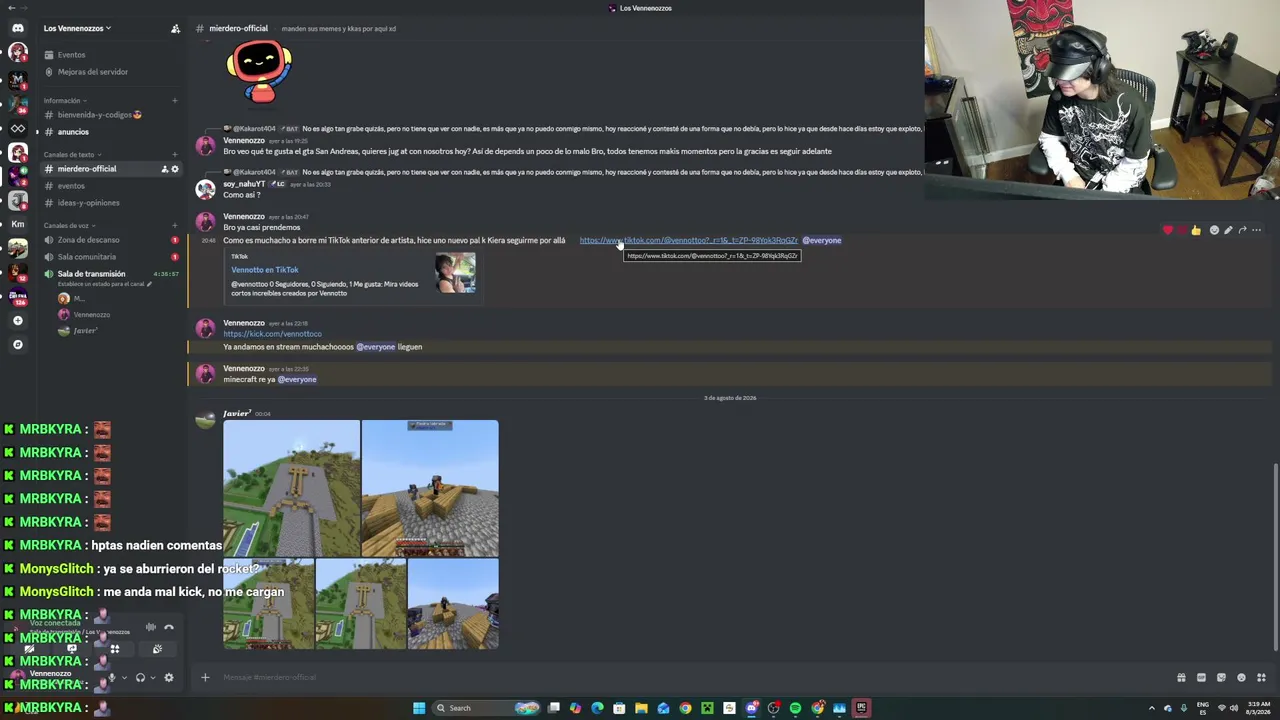Open channel settings gear for mierdero-official

click(x=175, y=169)
